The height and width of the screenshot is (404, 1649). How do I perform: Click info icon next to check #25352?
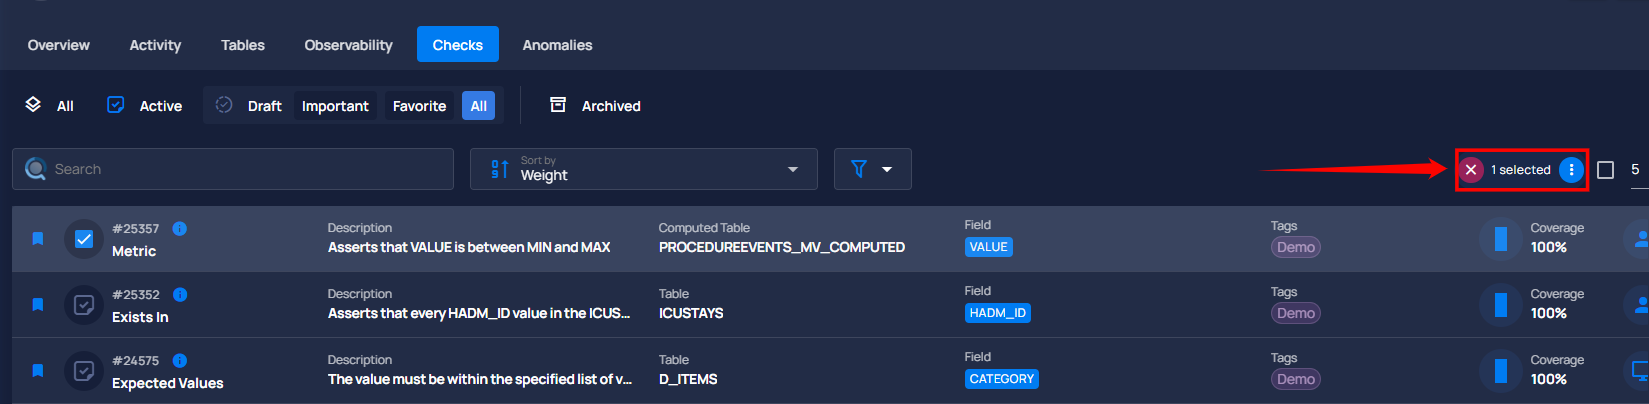tap(180, 294)
